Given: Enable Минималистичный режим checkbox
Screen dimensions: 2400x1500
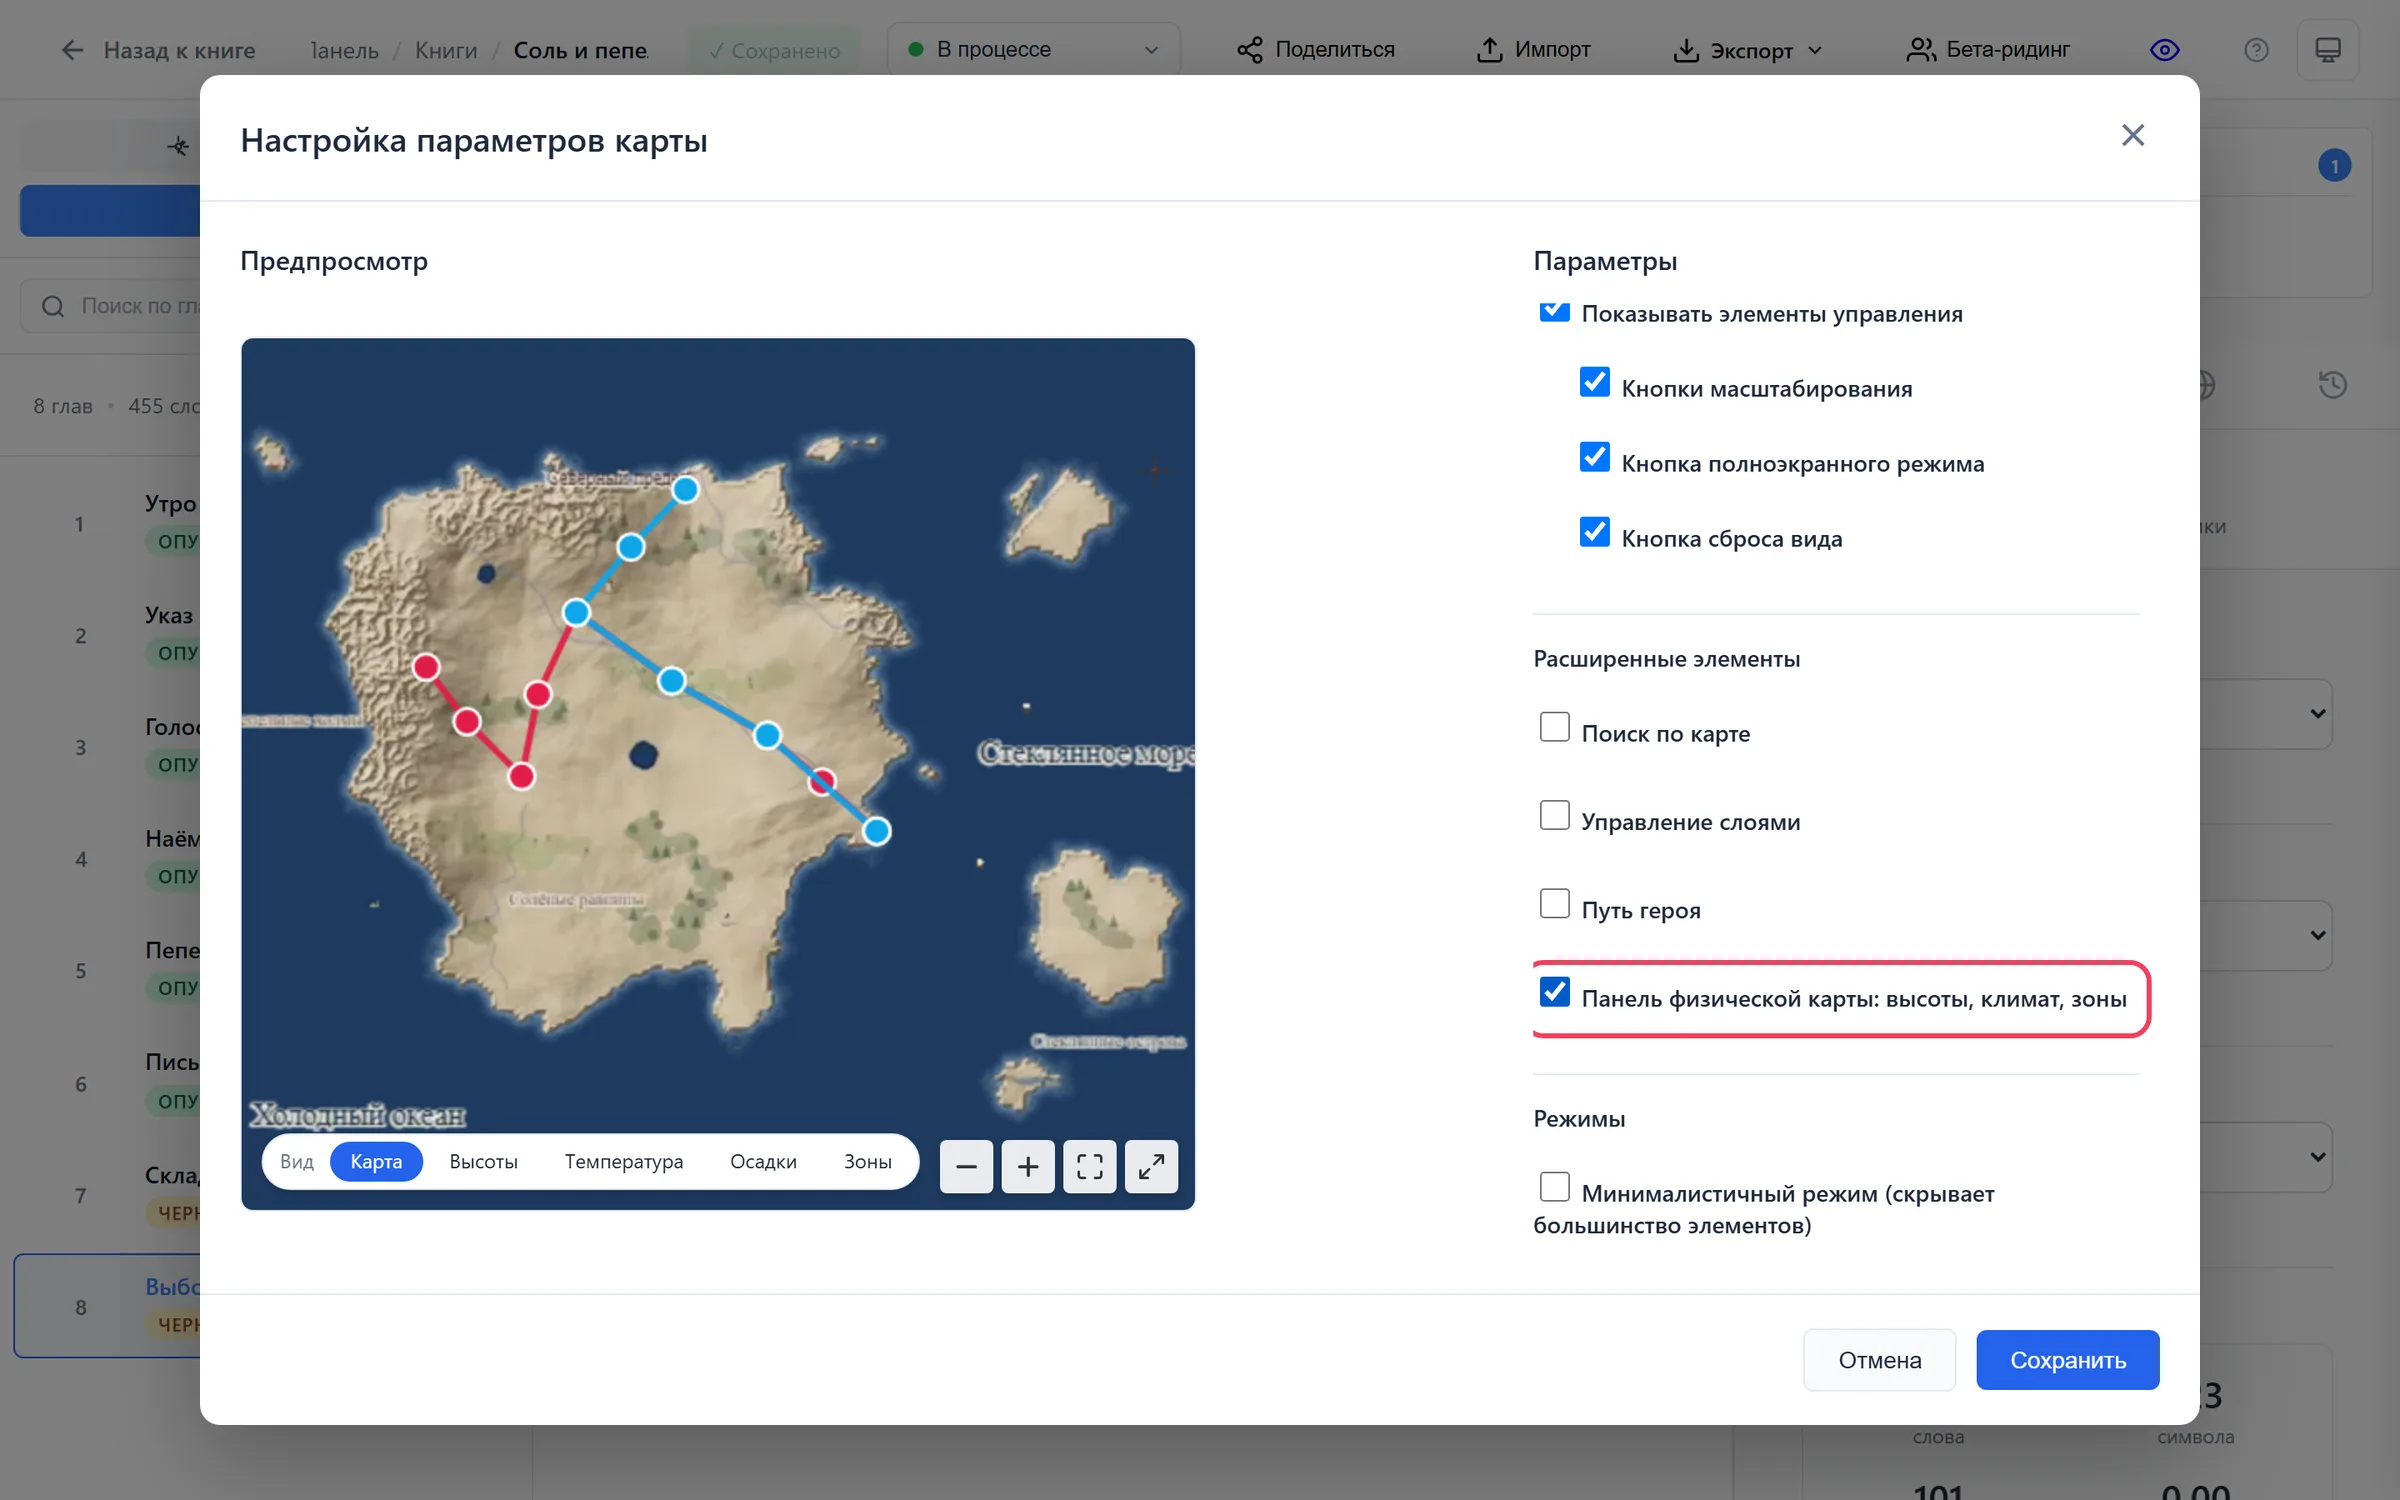Looking at the screenshot, I should coord(1554,1187).
